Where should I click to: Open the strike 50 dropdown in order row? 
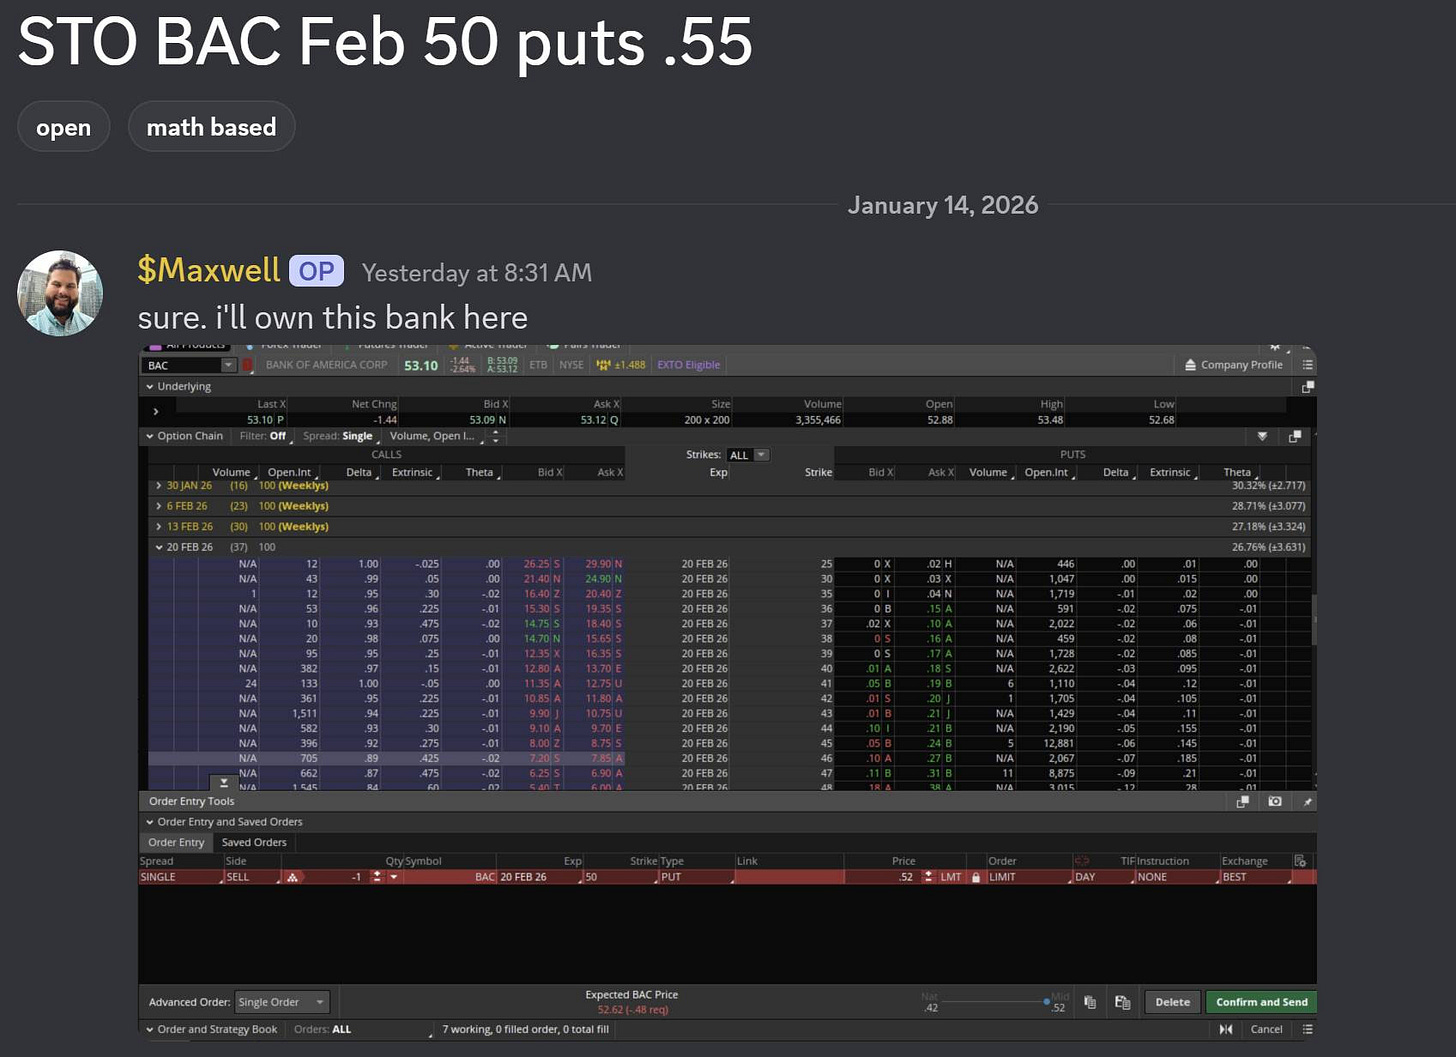point(619,877)
